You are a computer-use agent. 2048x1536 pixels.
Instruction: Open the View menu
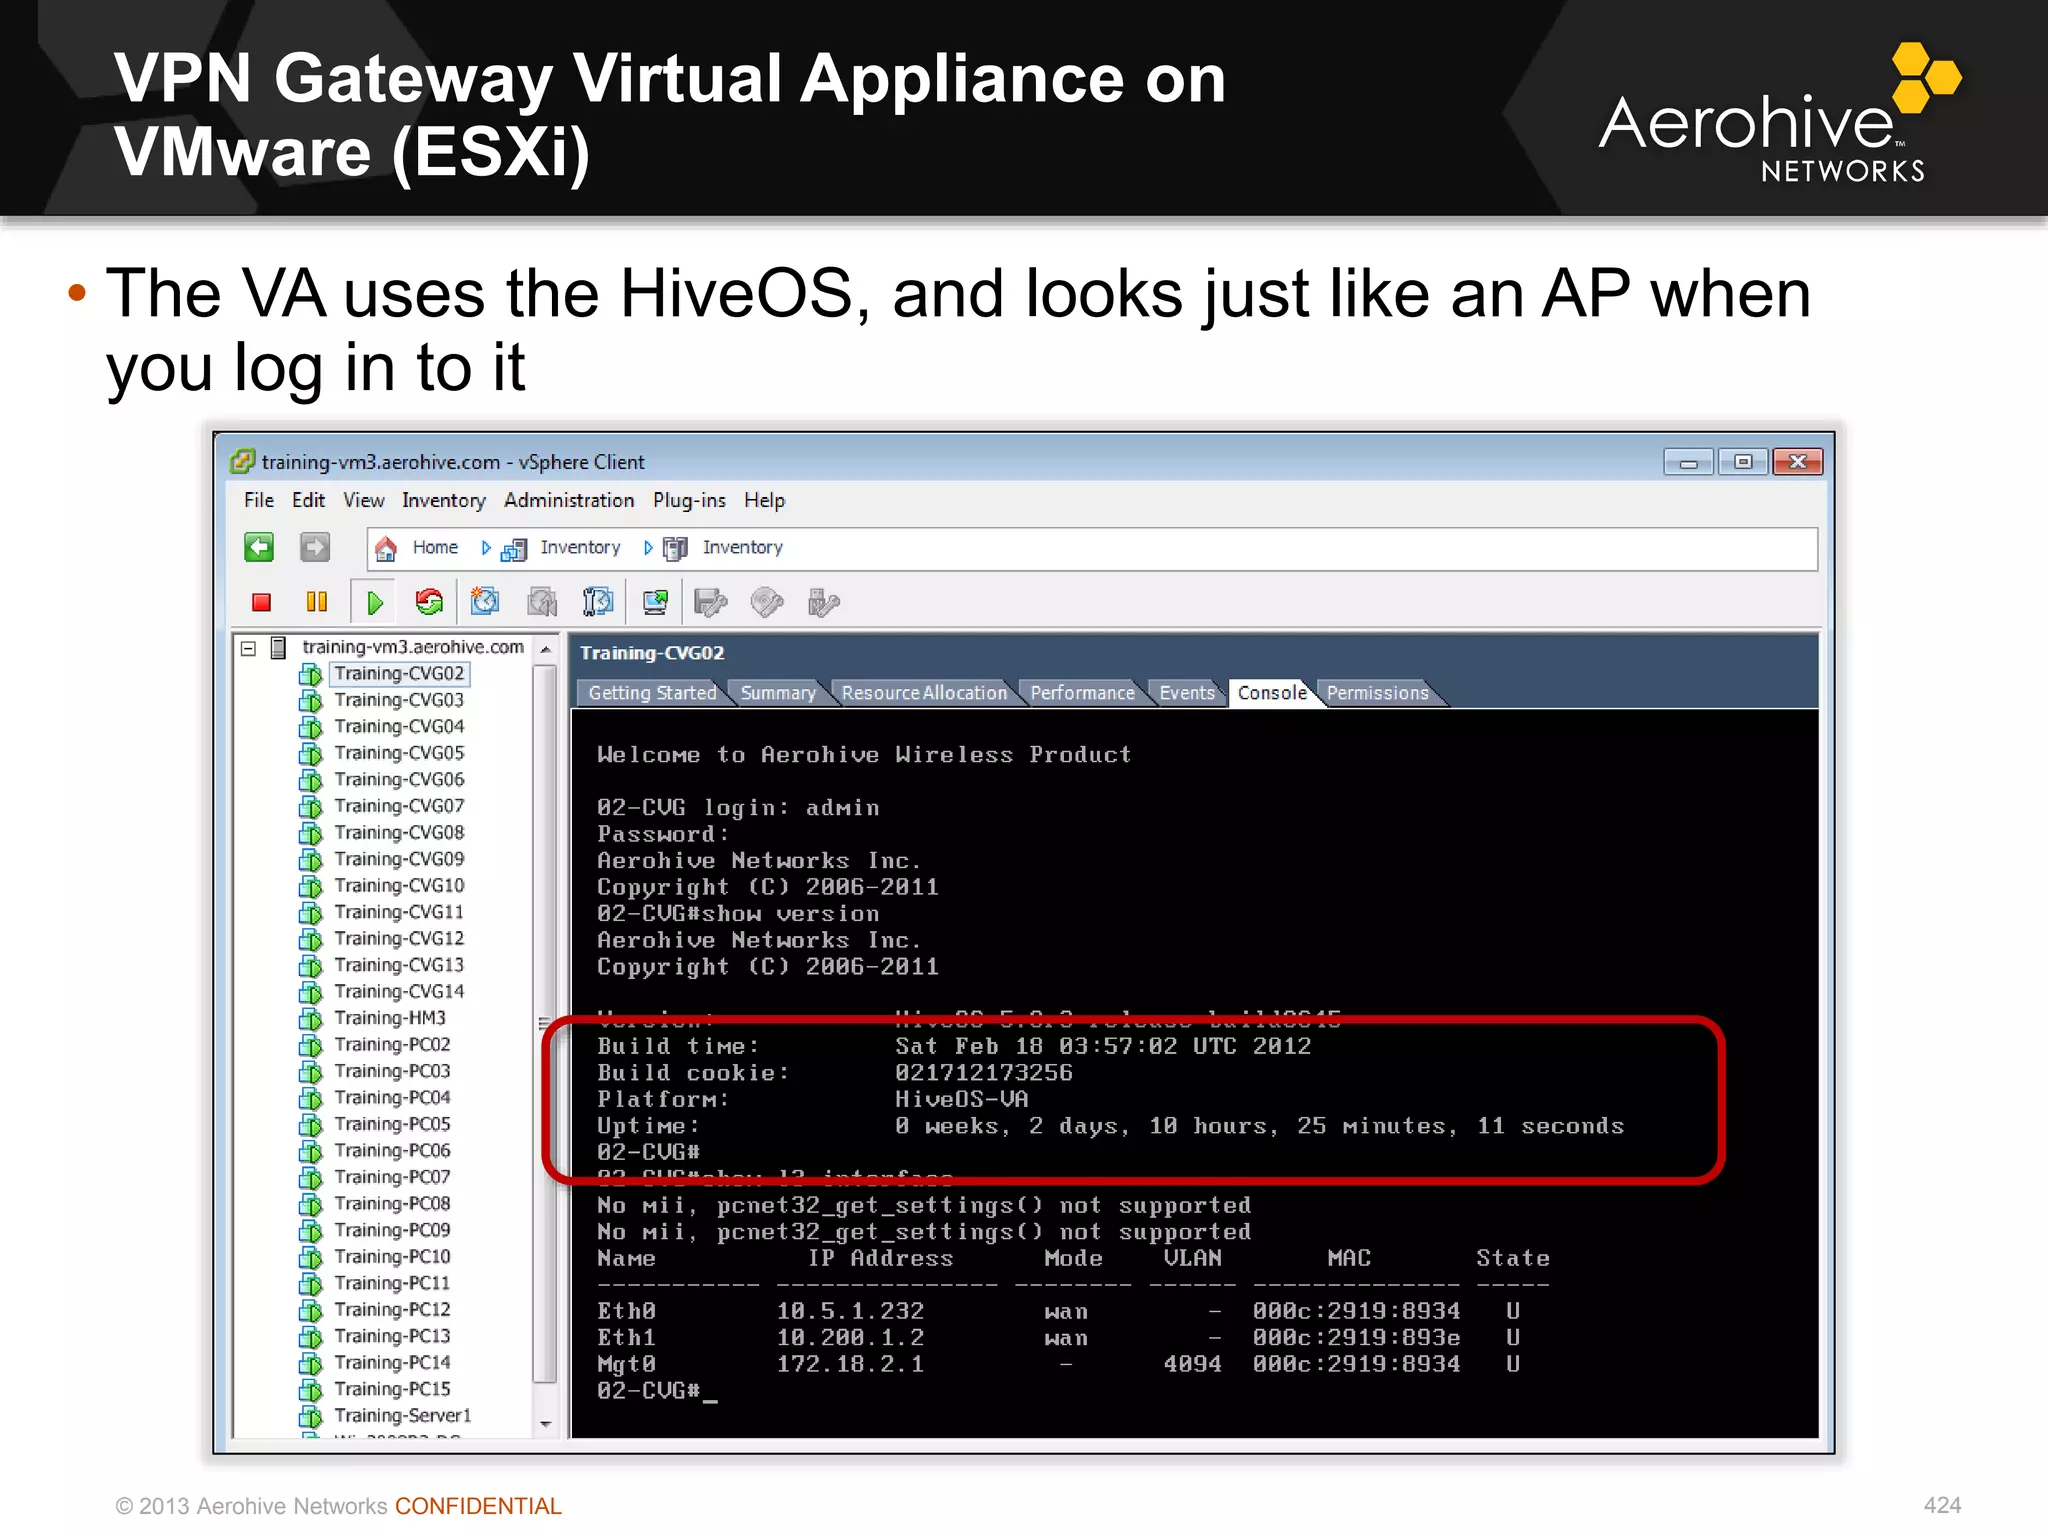pos(364,500)
